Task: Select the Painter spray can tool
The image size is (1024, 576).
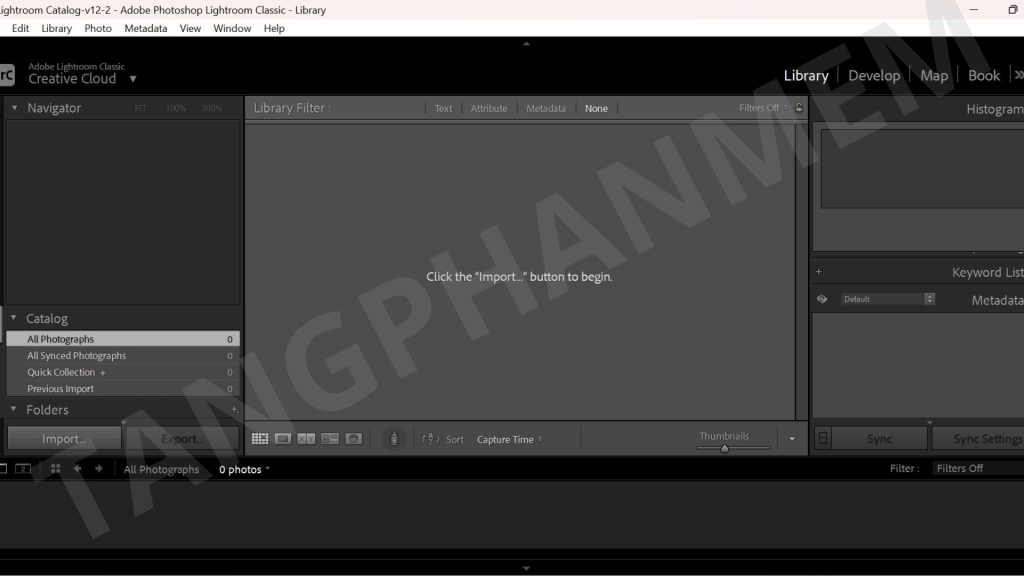Action: tap(394, 439)
